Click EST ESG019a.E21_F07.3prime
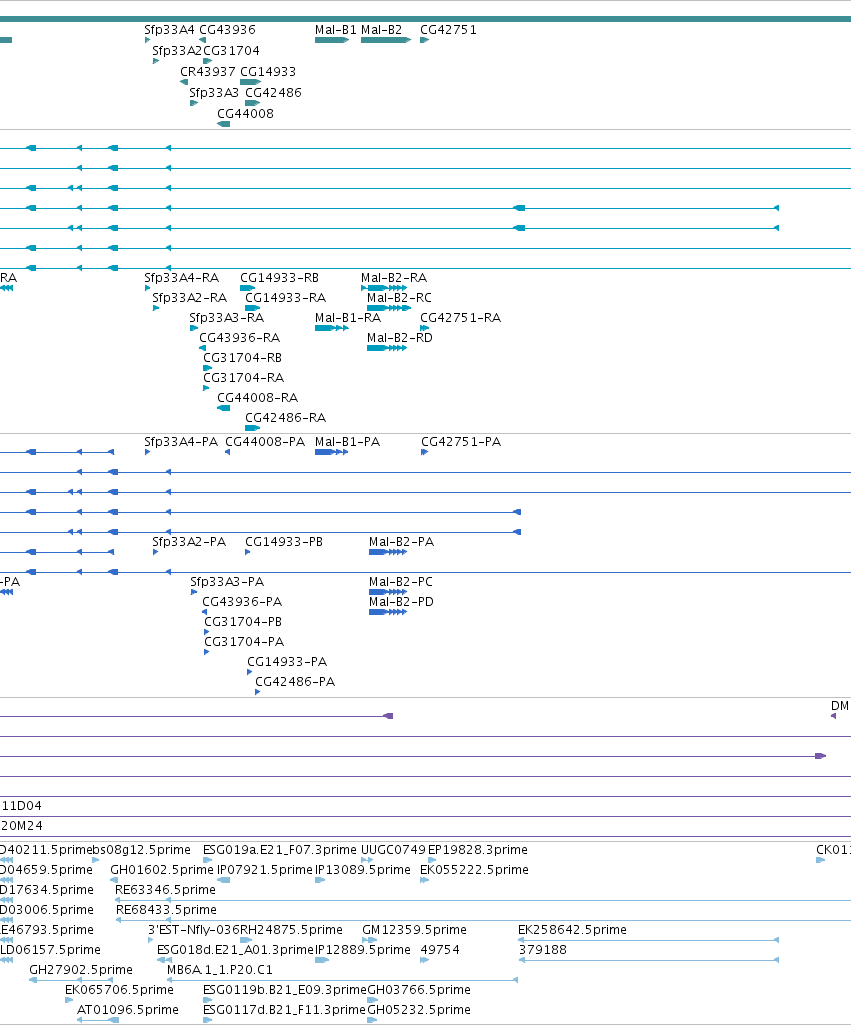Screen dimensions: 851x1025 click(280, 850)
